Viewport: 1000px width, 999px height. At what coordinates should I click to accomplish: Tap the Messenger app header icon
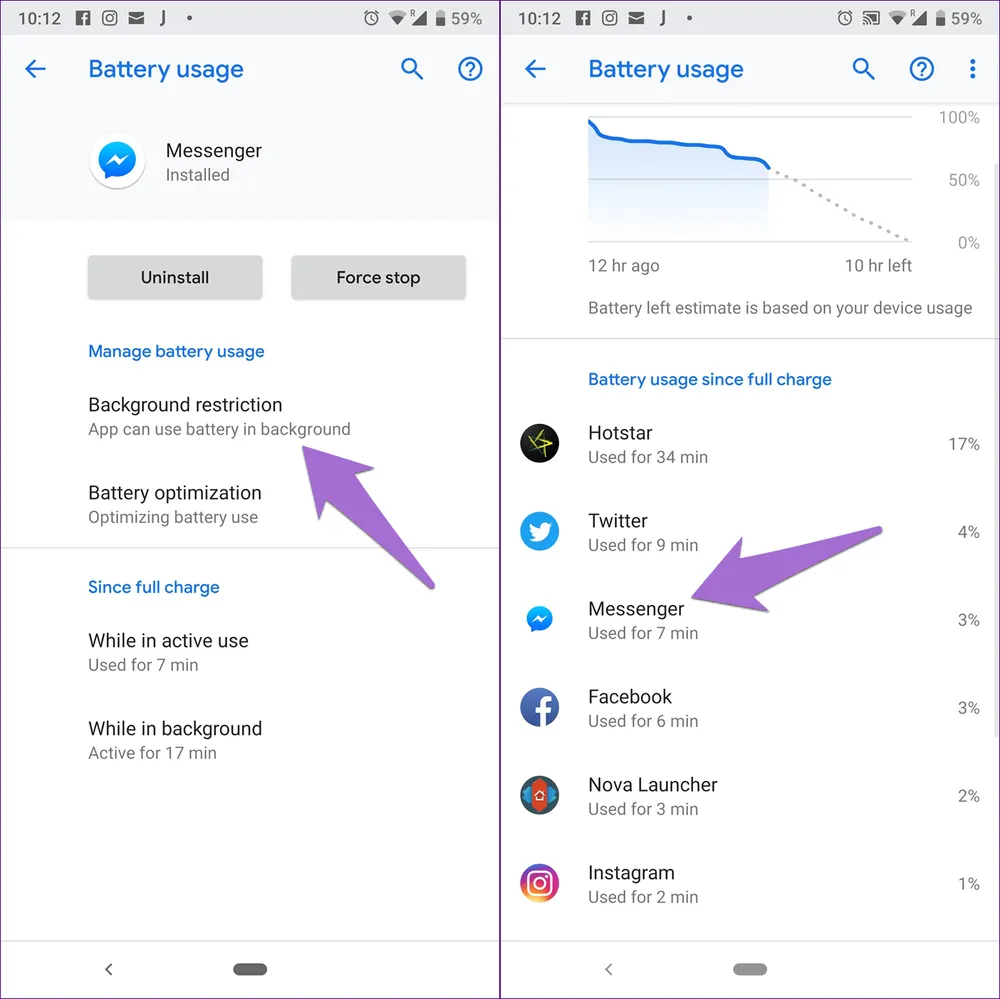pyautogui.click(x=117, y=161)
